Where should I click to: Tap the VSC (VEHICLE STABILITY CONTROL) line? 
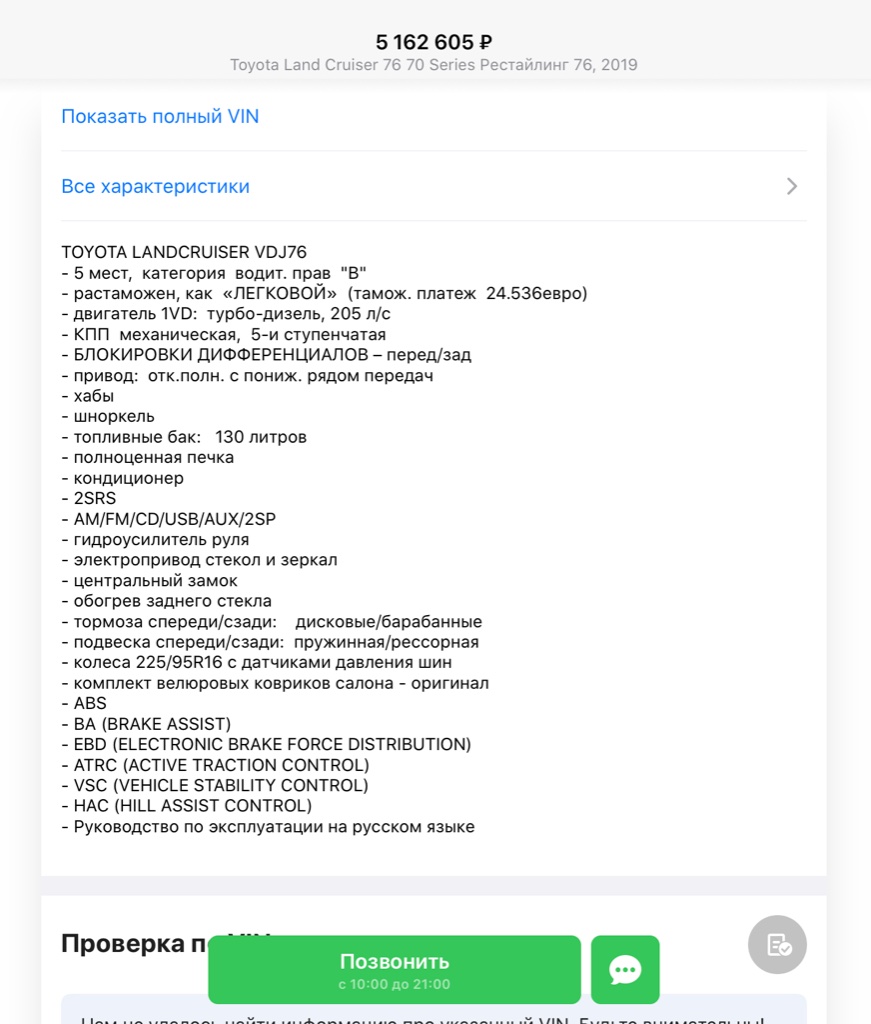tap(215, 785)
